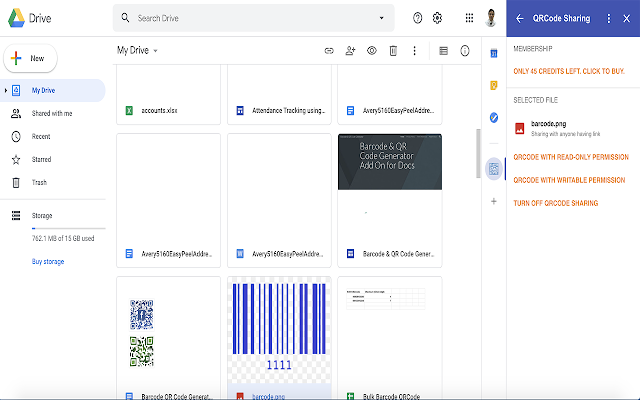Open the barcode.png thumbnail with 1111

[x=279, y=330]
